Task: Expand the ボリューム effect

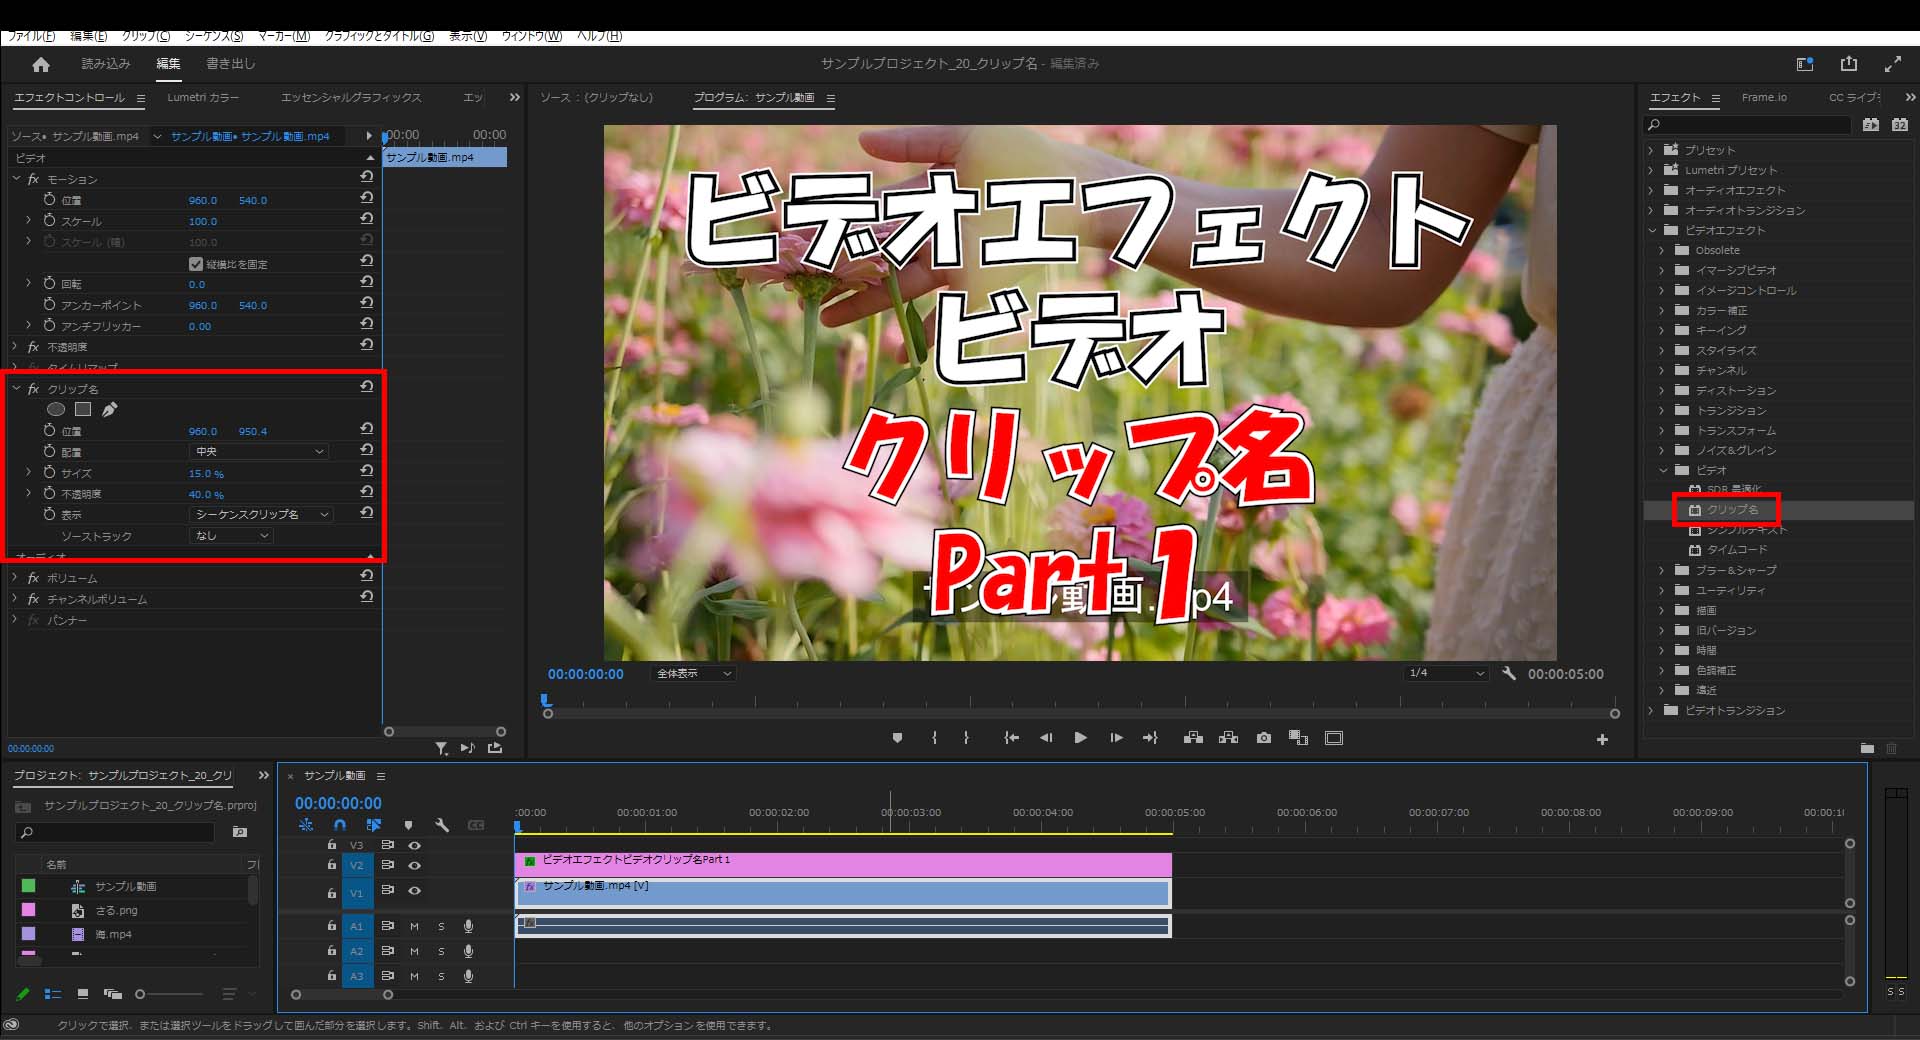Action: [x=15, y=578]
